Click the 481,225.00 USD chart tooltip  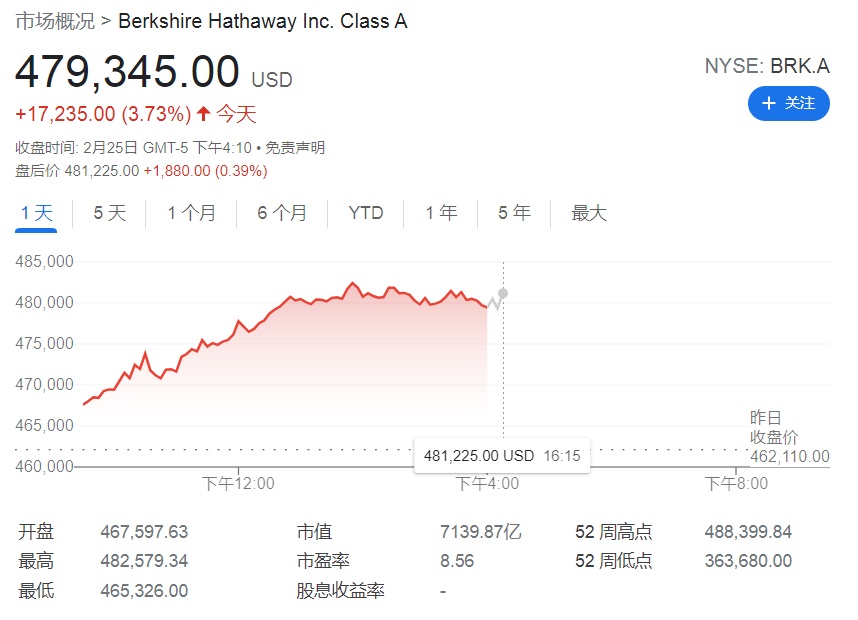(501, 455)
